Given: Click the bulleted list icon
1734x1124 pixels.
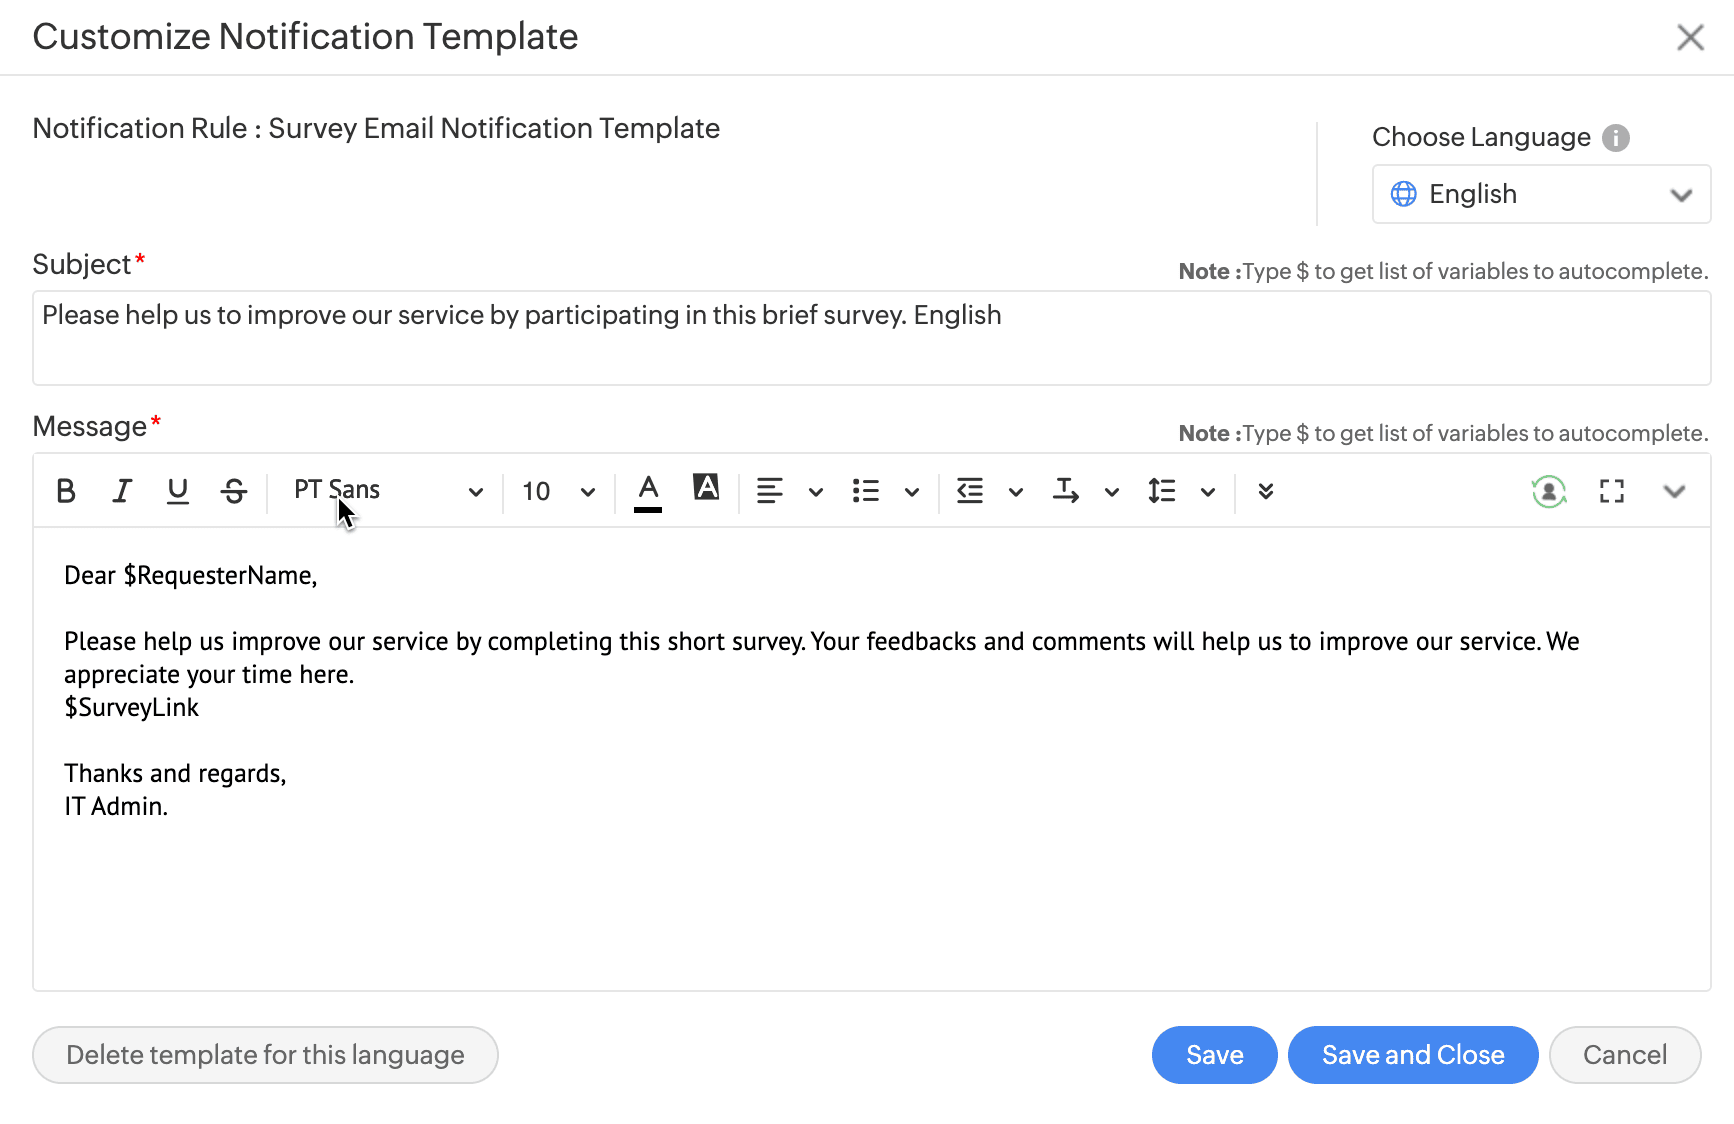Looking at the screenshot, I should click(866, 491).
